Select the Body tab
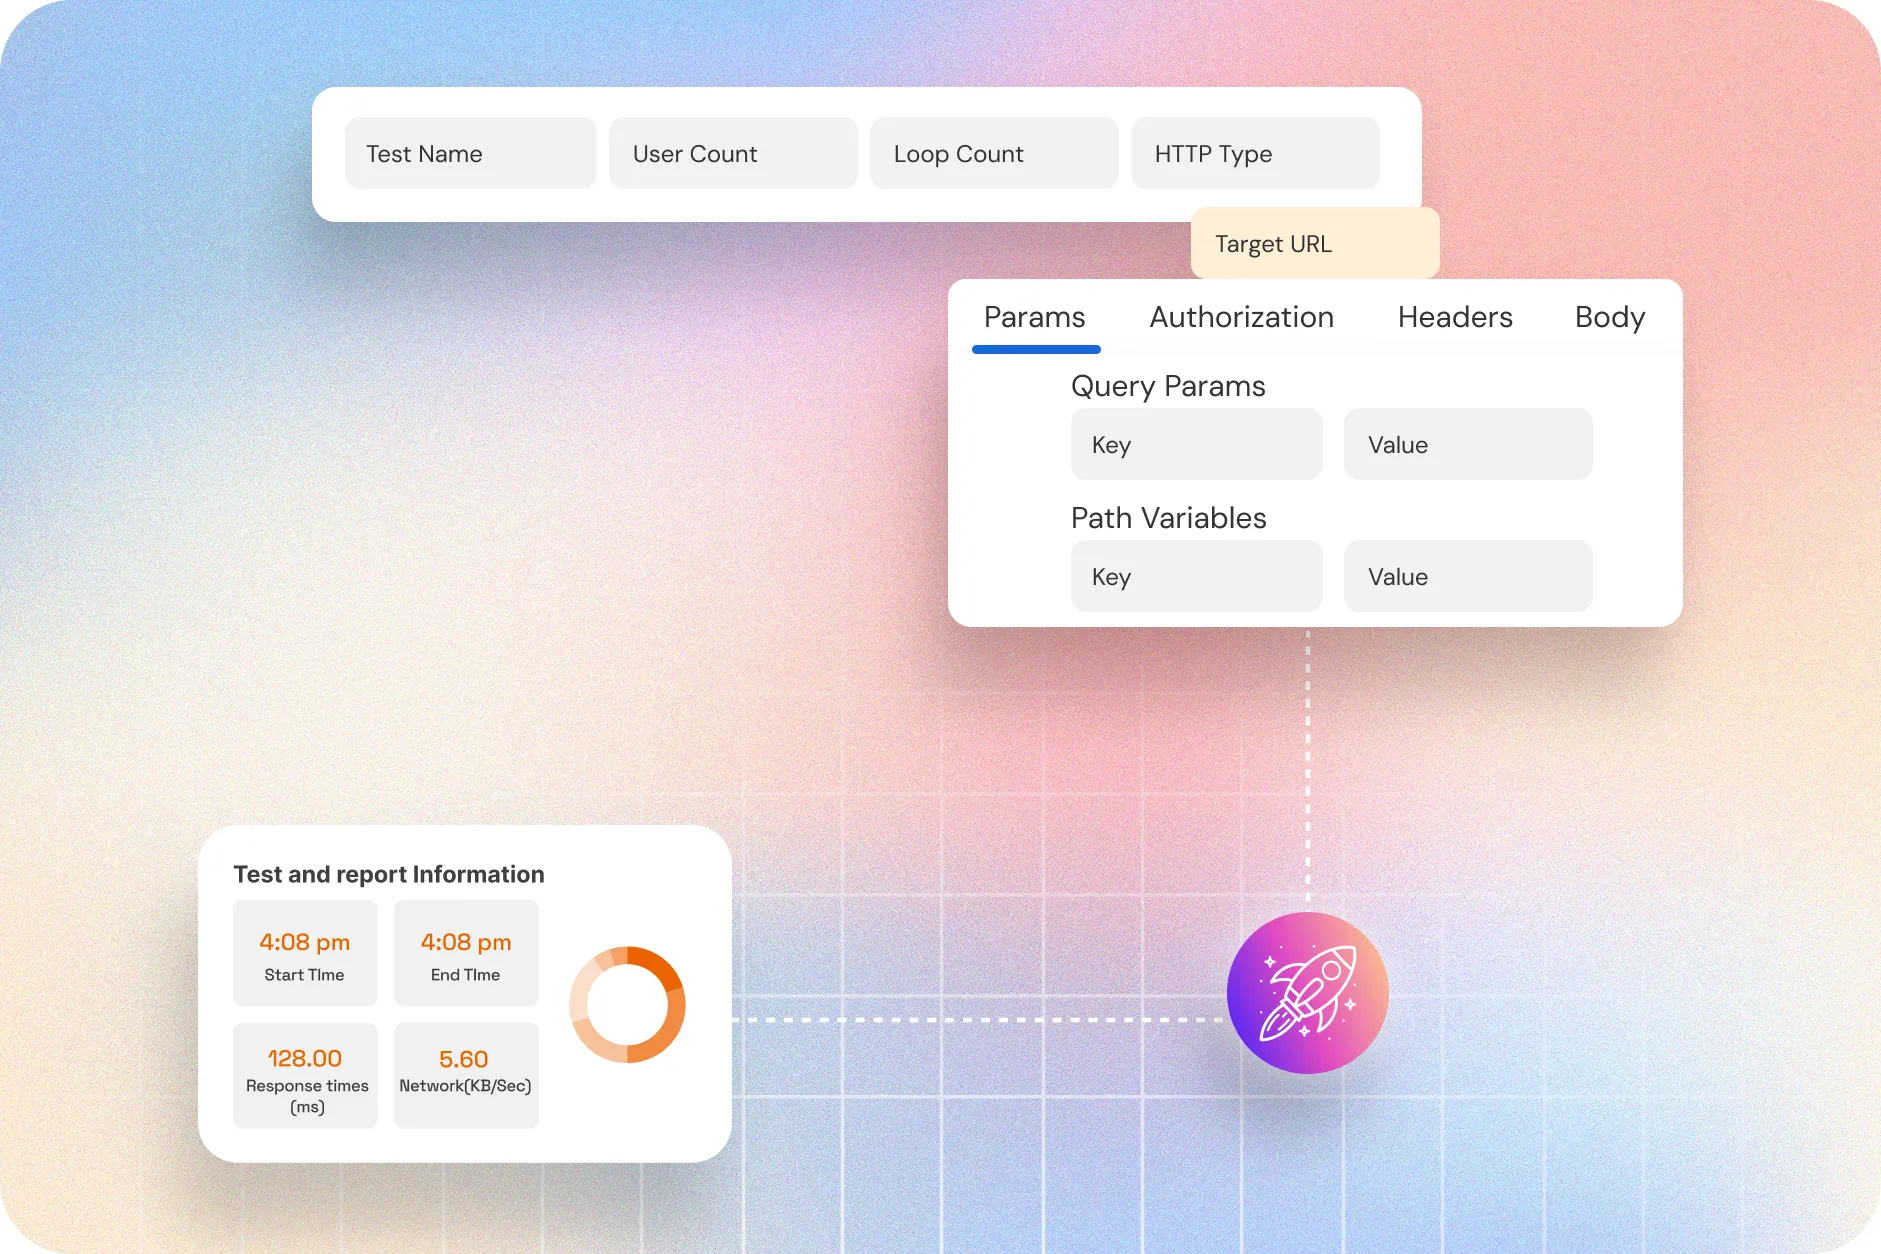Image resolution: width=1881 pixels, height=1254 pixels. (1609, 318)
